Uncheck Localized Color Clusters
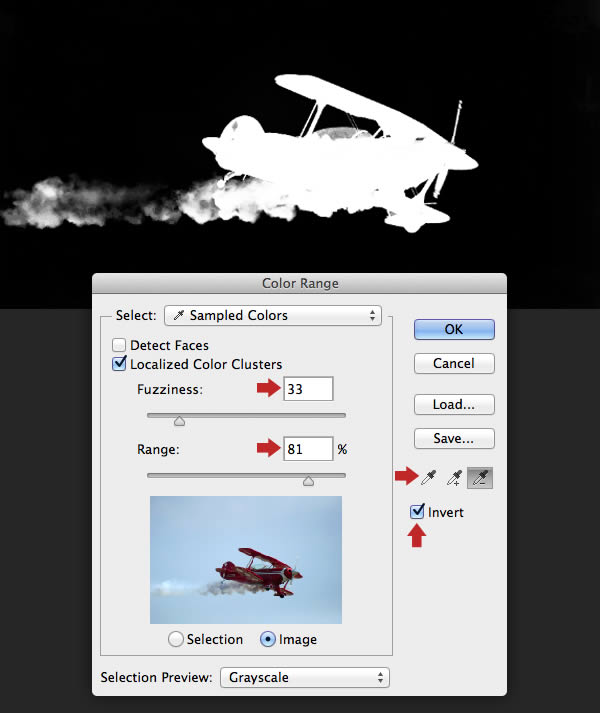 119,364
